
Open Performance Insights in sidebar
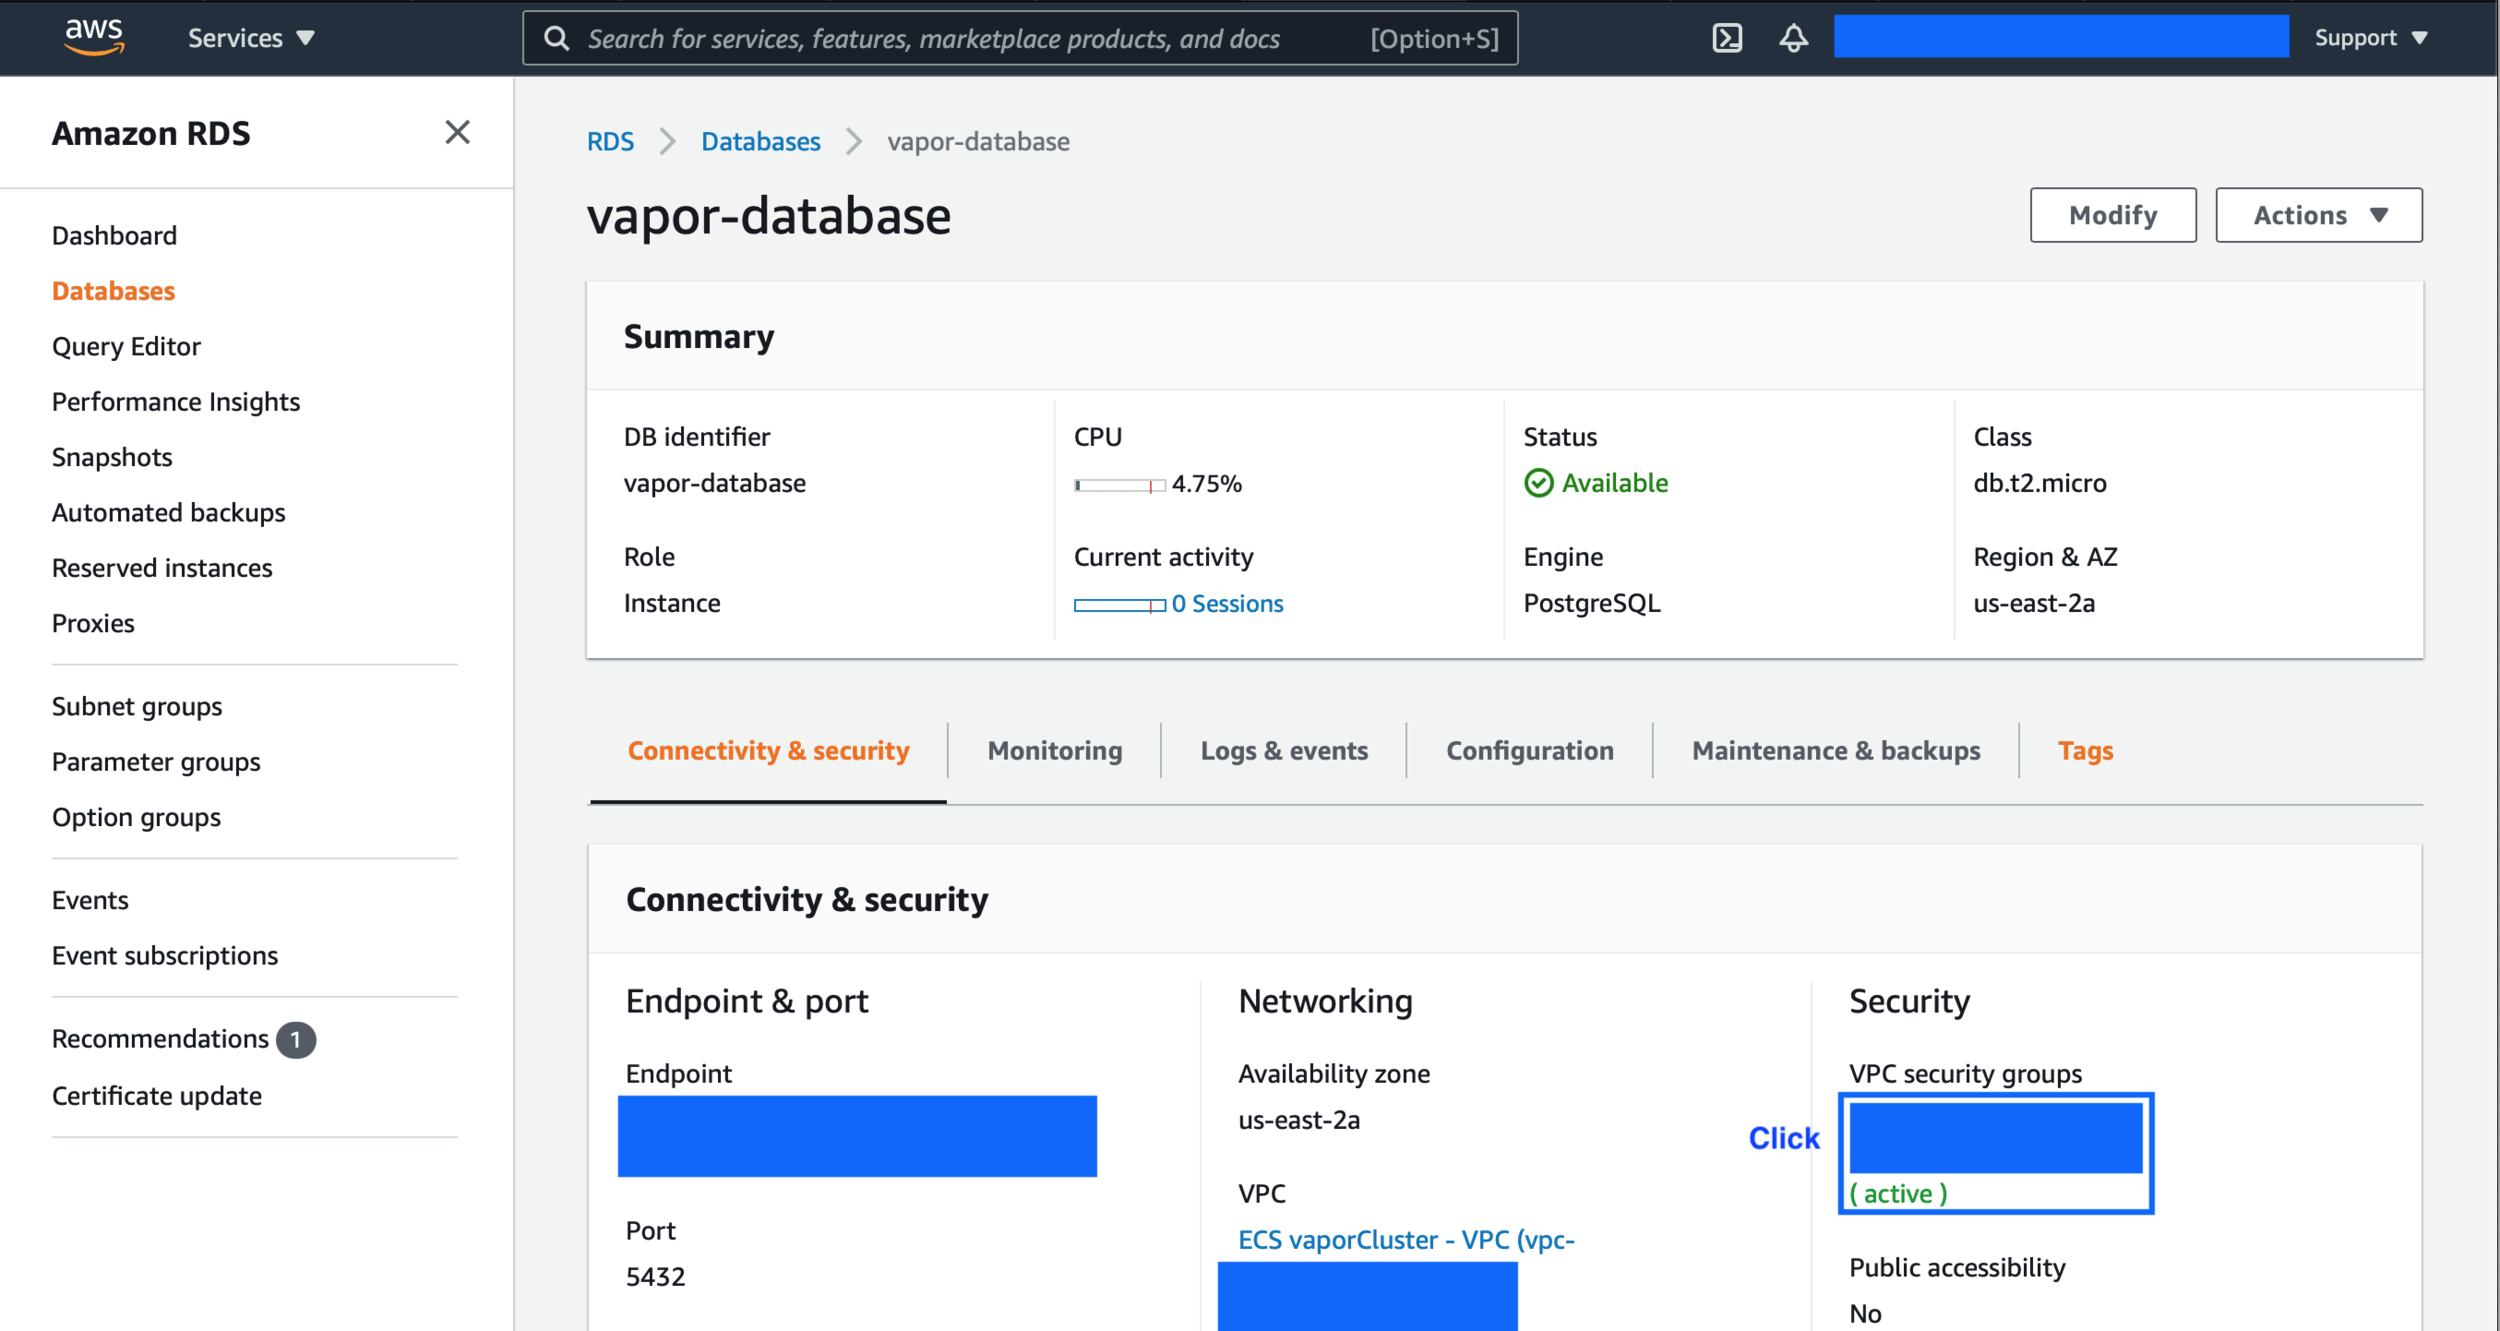(176, 401)
